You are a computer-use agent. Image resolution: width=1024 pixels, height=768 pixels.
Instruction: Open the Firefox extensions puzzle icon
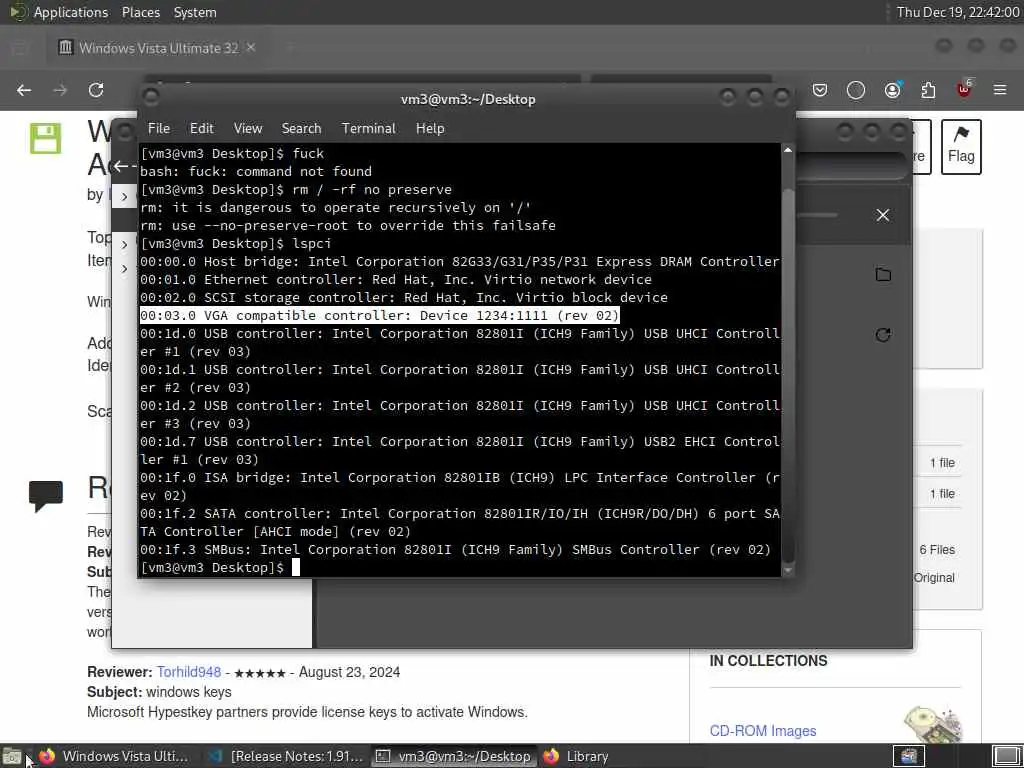coord(928,90)
